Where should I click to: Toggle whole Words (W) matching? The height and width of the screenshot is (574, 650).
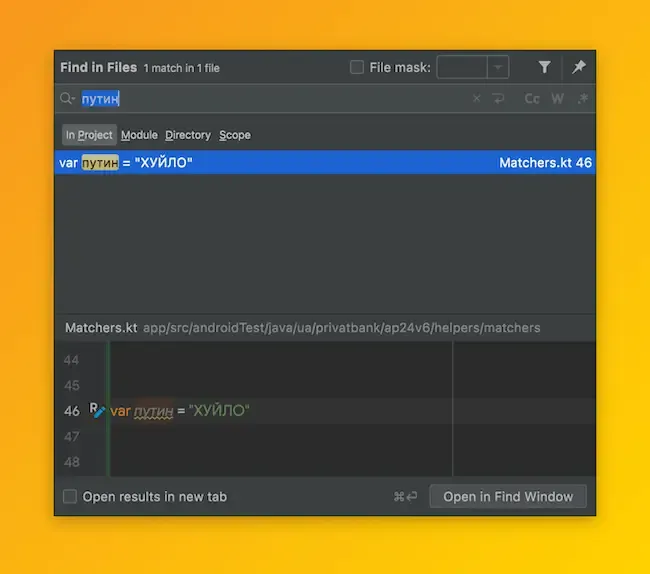tap(557, 99)
